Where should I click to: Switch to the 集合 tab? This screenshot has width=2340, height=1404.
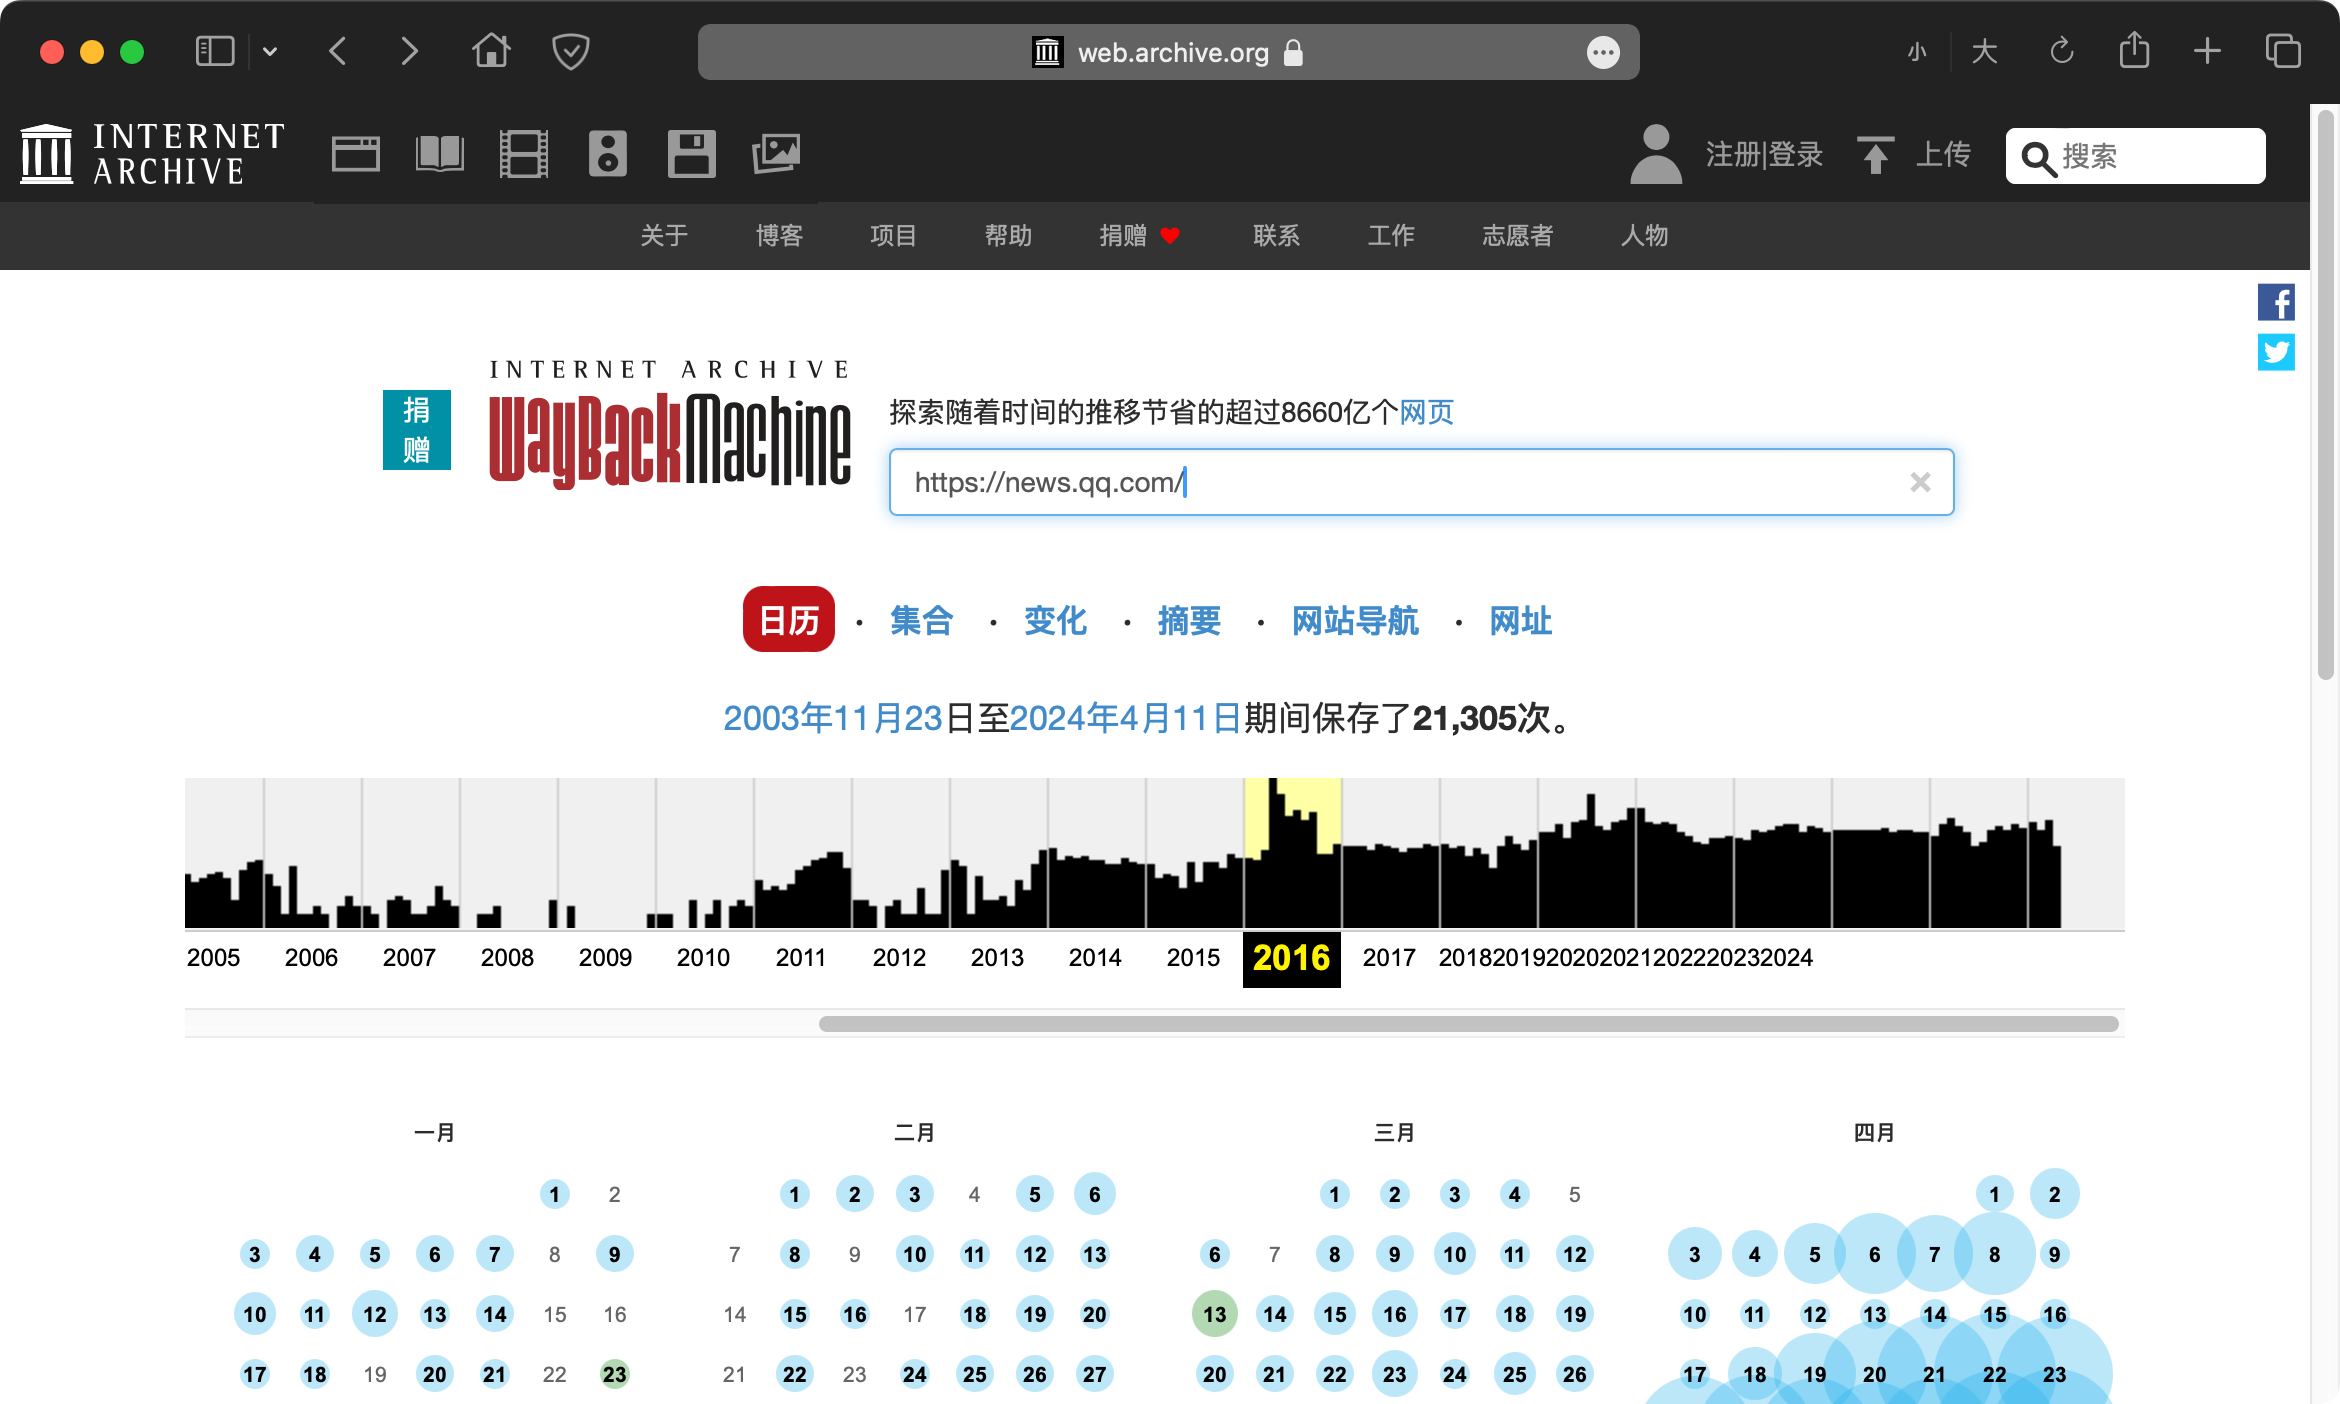pos(921,621)
